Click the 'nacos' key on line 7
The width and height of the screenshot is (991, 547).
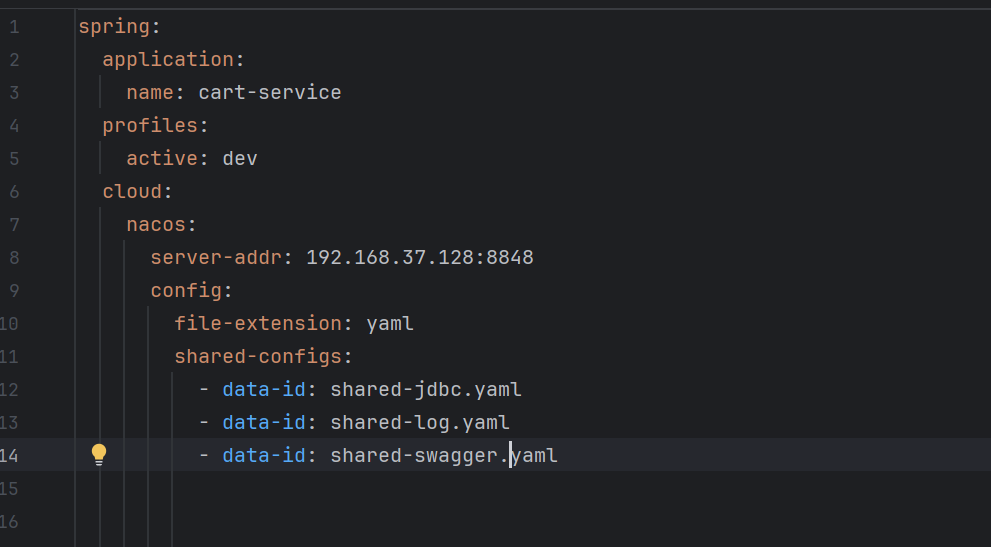156,224
